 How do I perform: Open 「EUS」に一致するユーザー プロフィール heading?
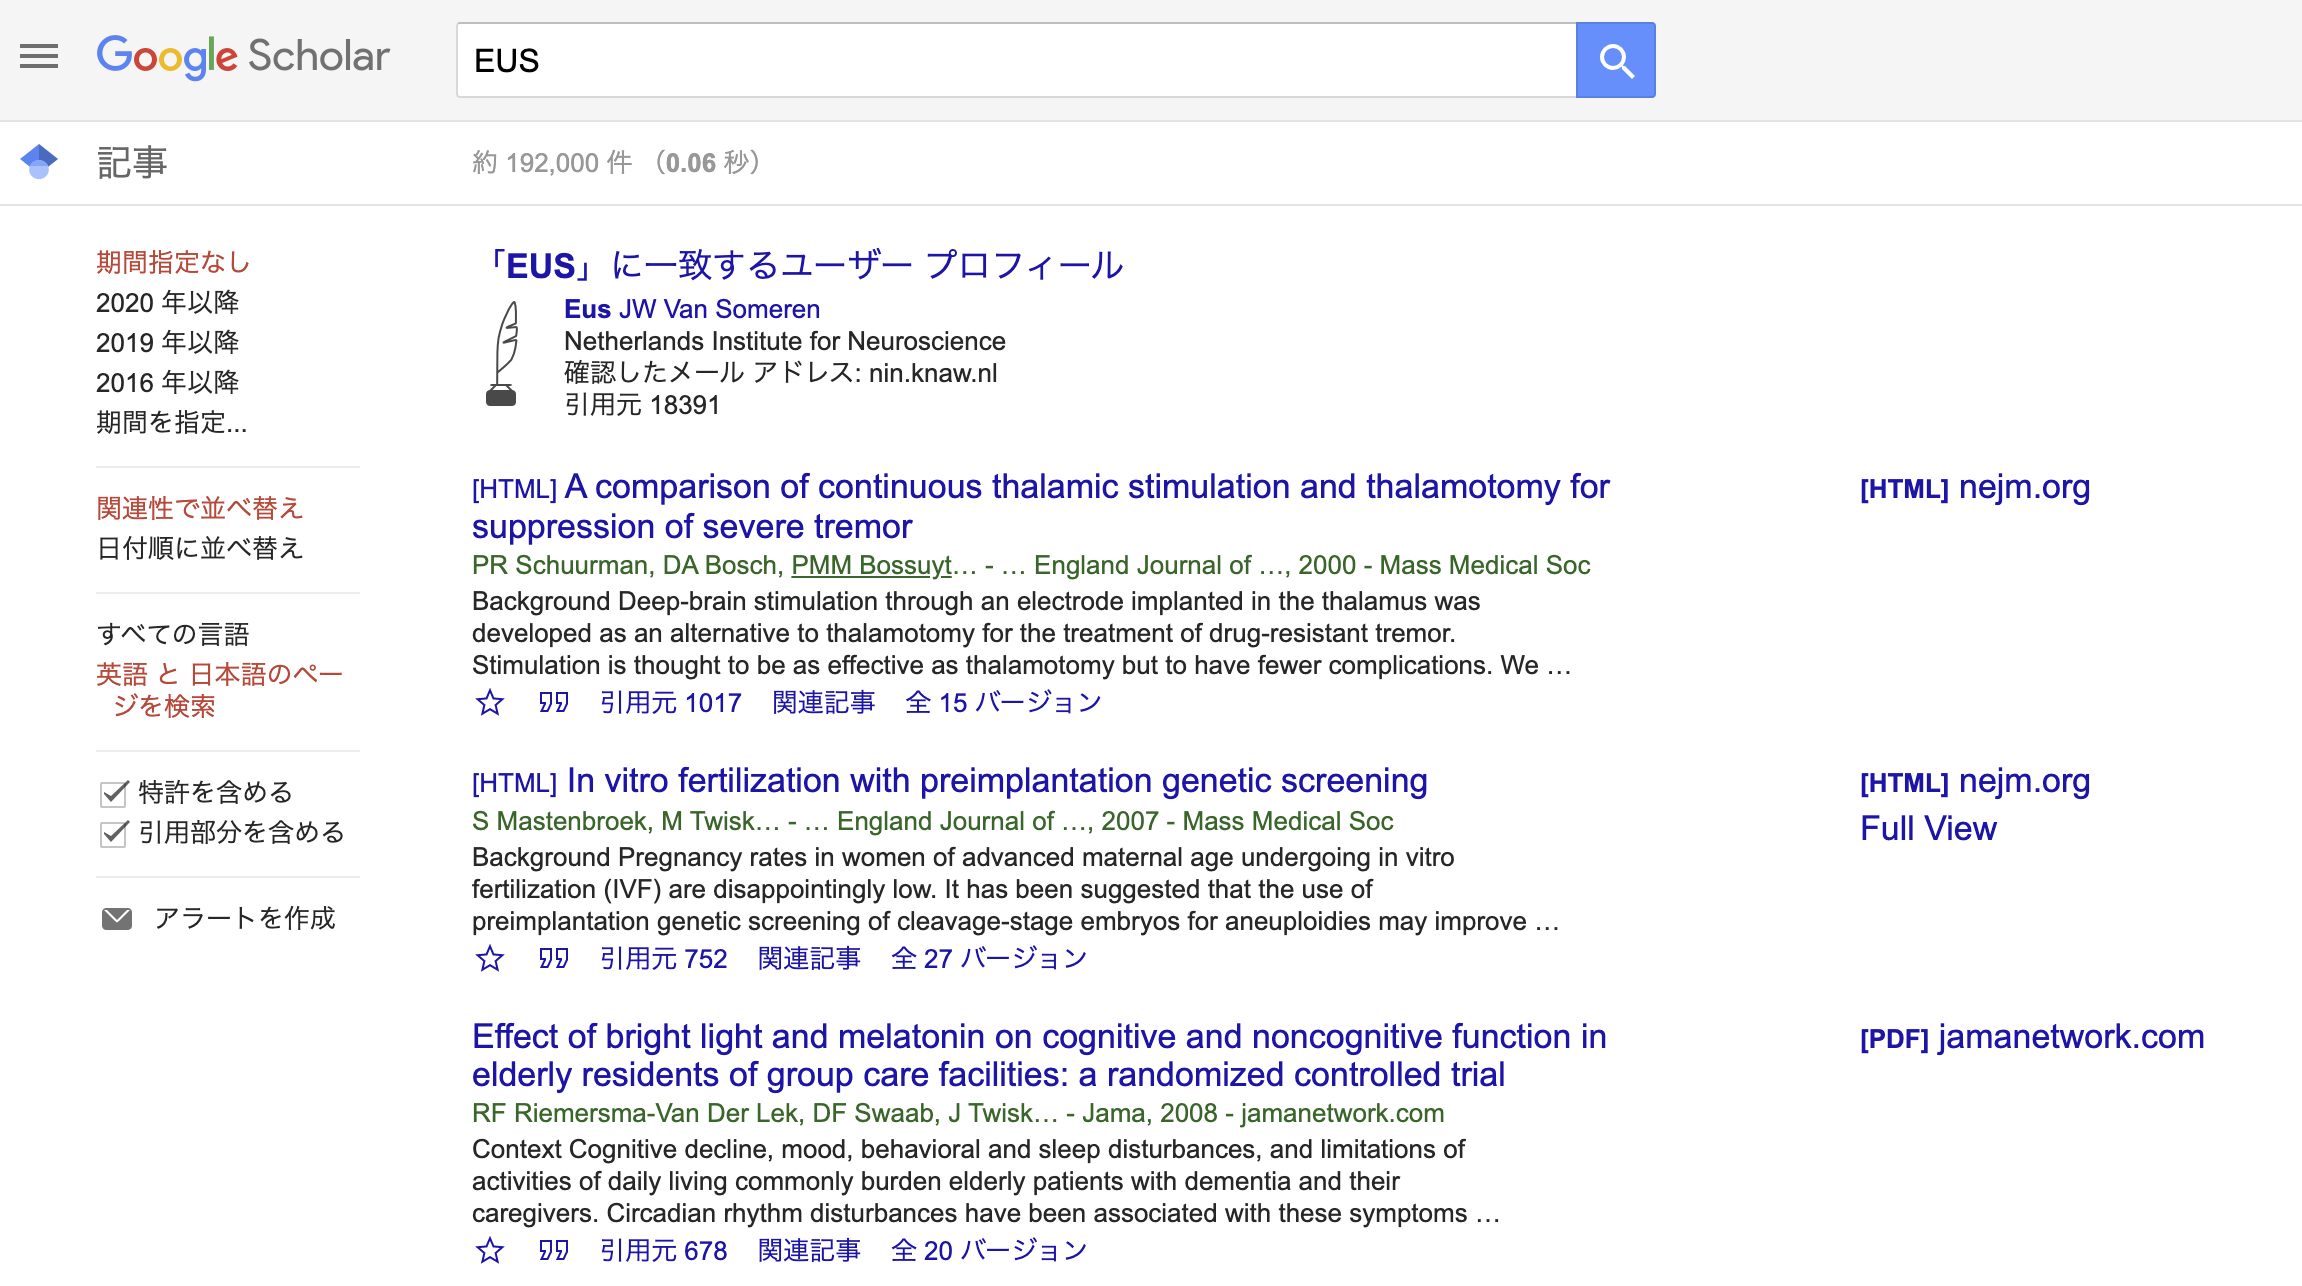(x=802, y=265)
